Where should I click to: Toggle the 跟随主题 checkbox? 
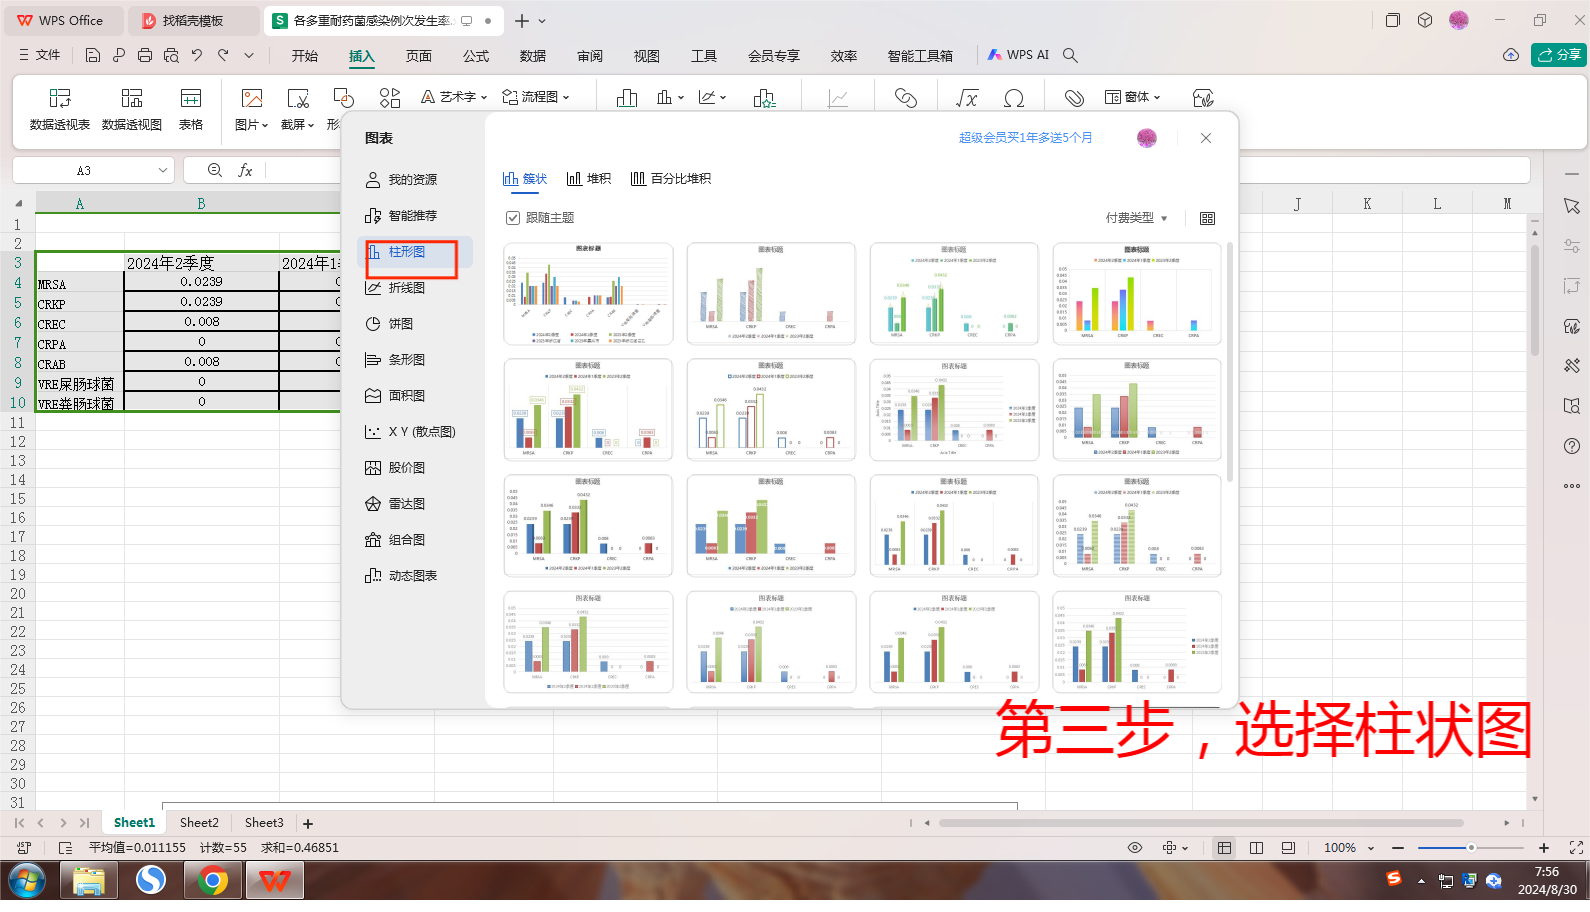click(x=513, y=218)
